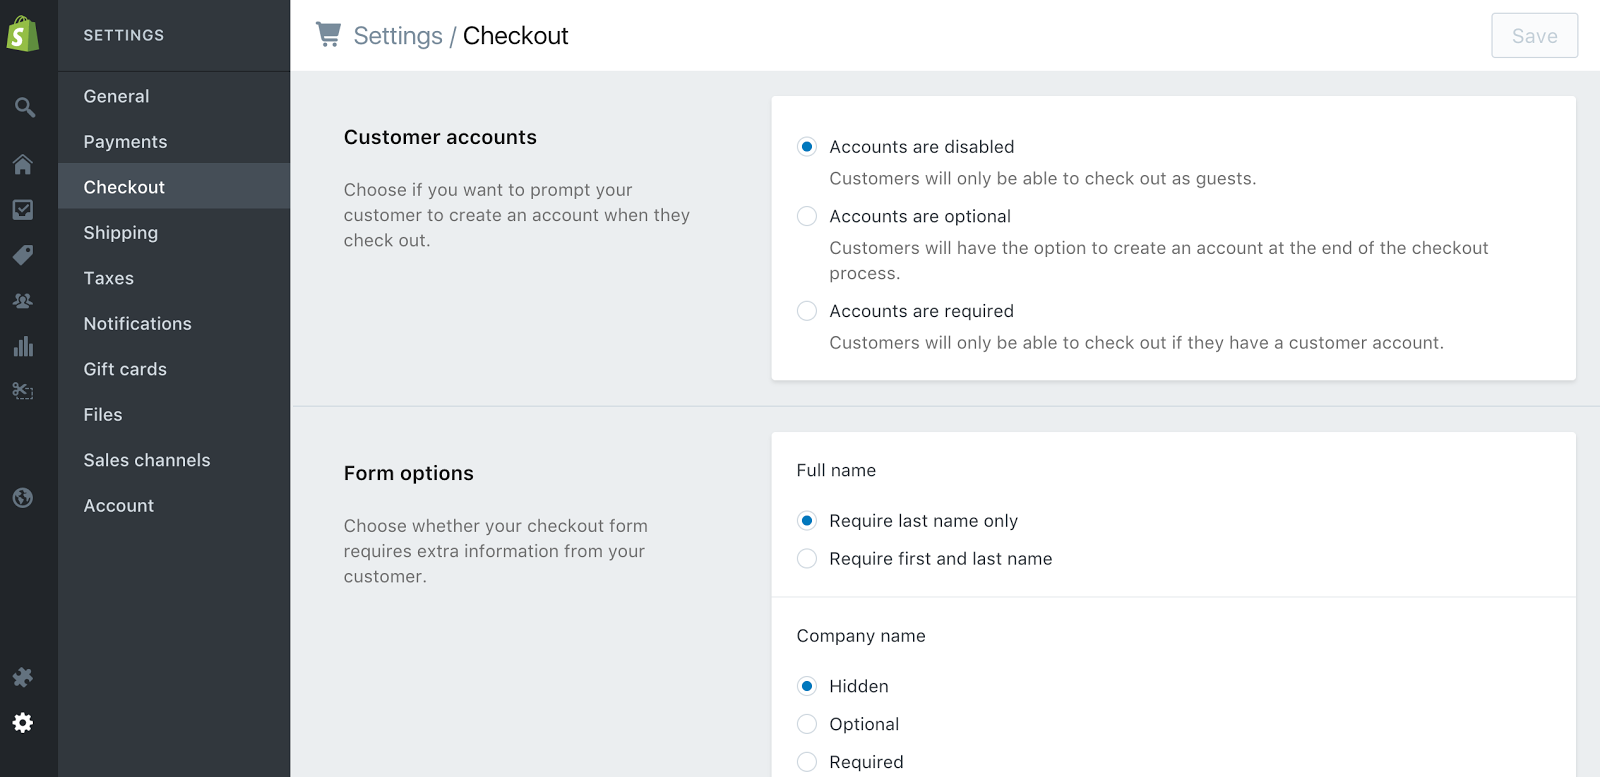The image size is (1600, 777).
Task: Open the Online Store globe icon
Action: tap(23, 497)
